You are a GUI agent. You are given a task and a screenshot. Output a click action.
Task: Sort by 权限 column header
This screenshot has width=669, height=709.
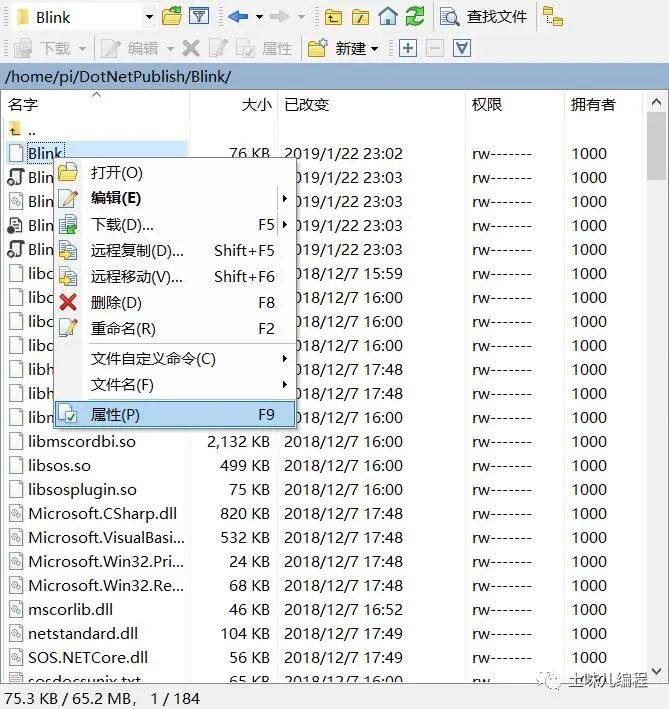click(515, 104)
